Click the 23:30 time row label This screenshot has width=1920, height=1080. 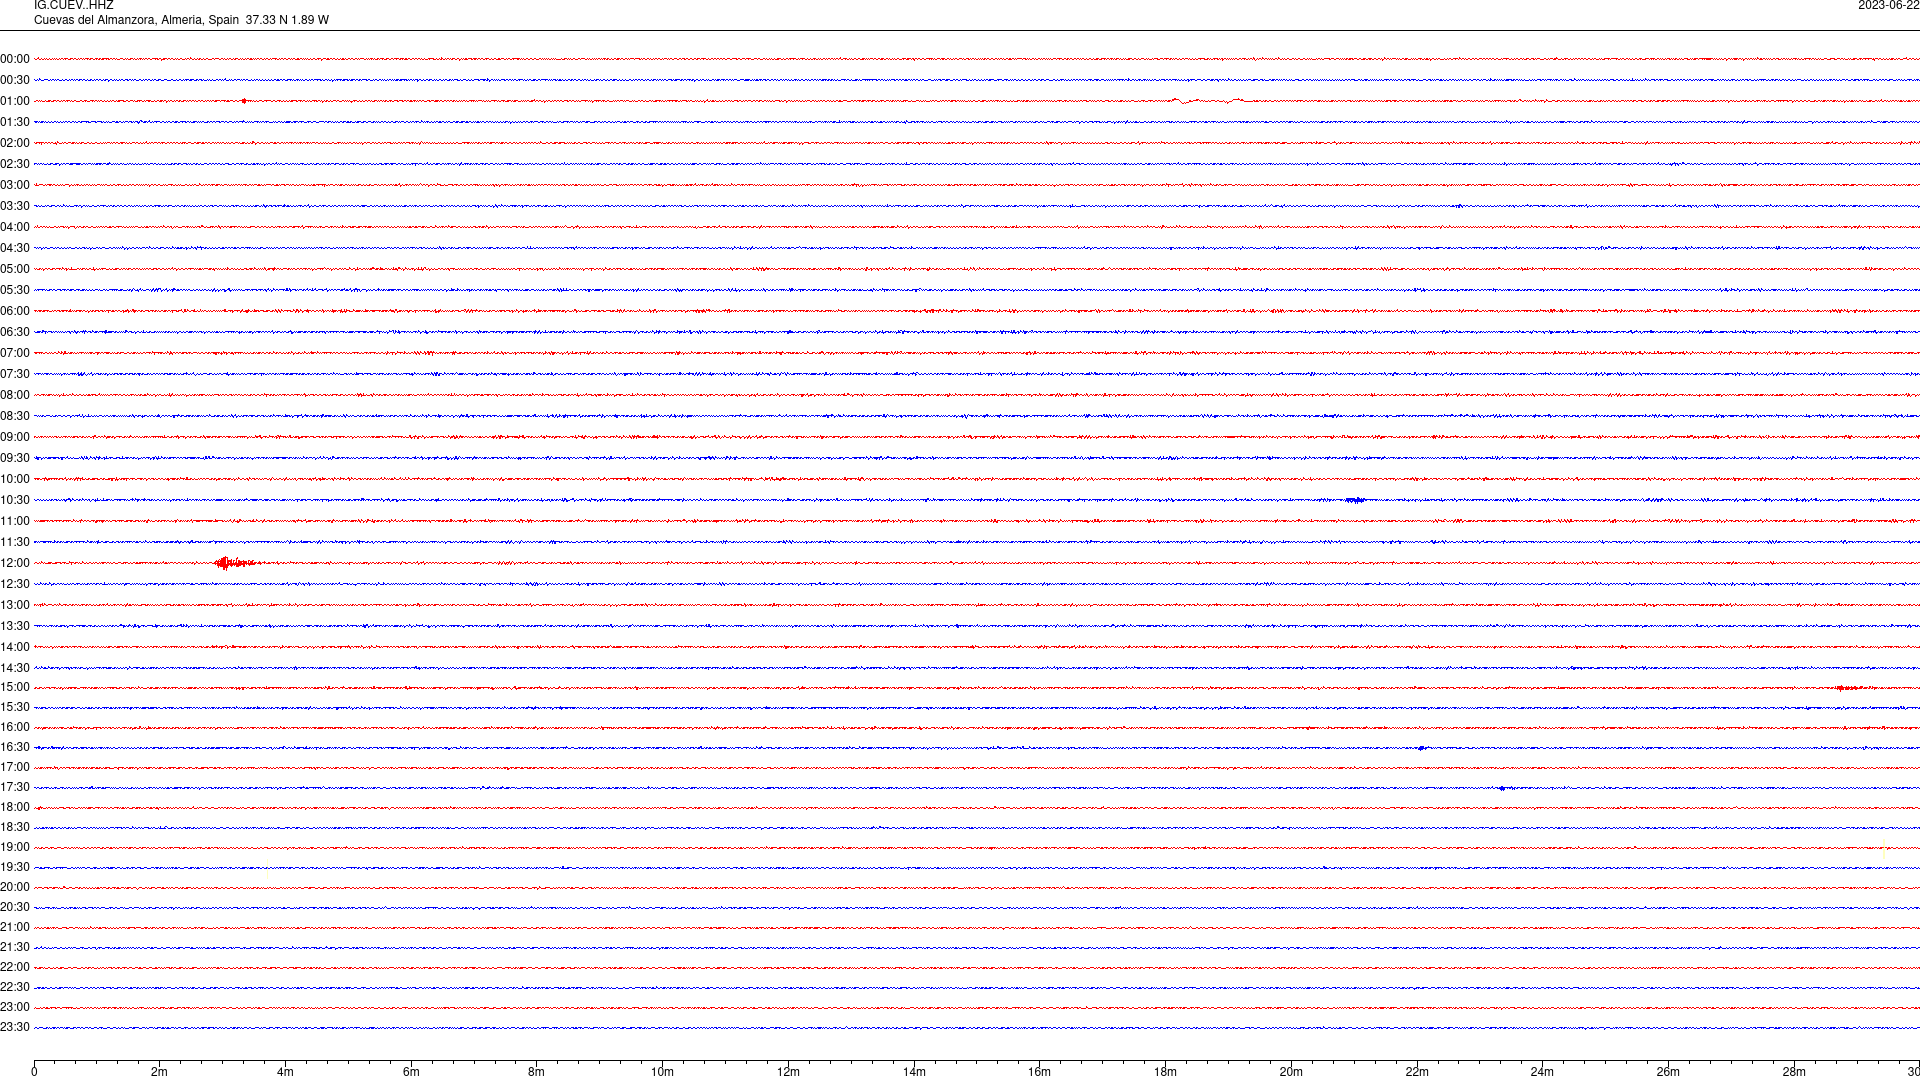tap(15, 1027)
